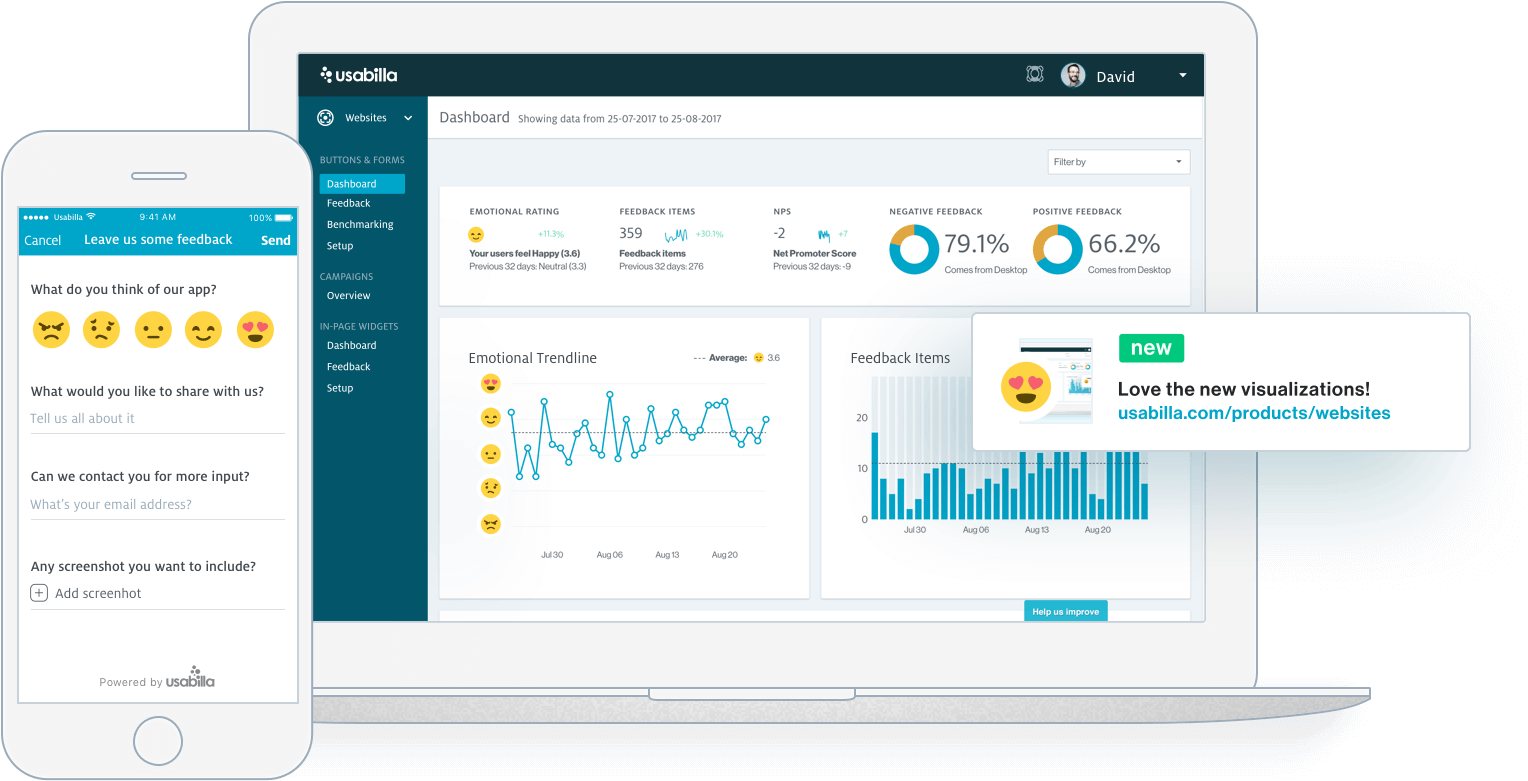Screen dimensions: 1528x781
Task: Expand the Websites selector chevron
Action: (408, 117)
